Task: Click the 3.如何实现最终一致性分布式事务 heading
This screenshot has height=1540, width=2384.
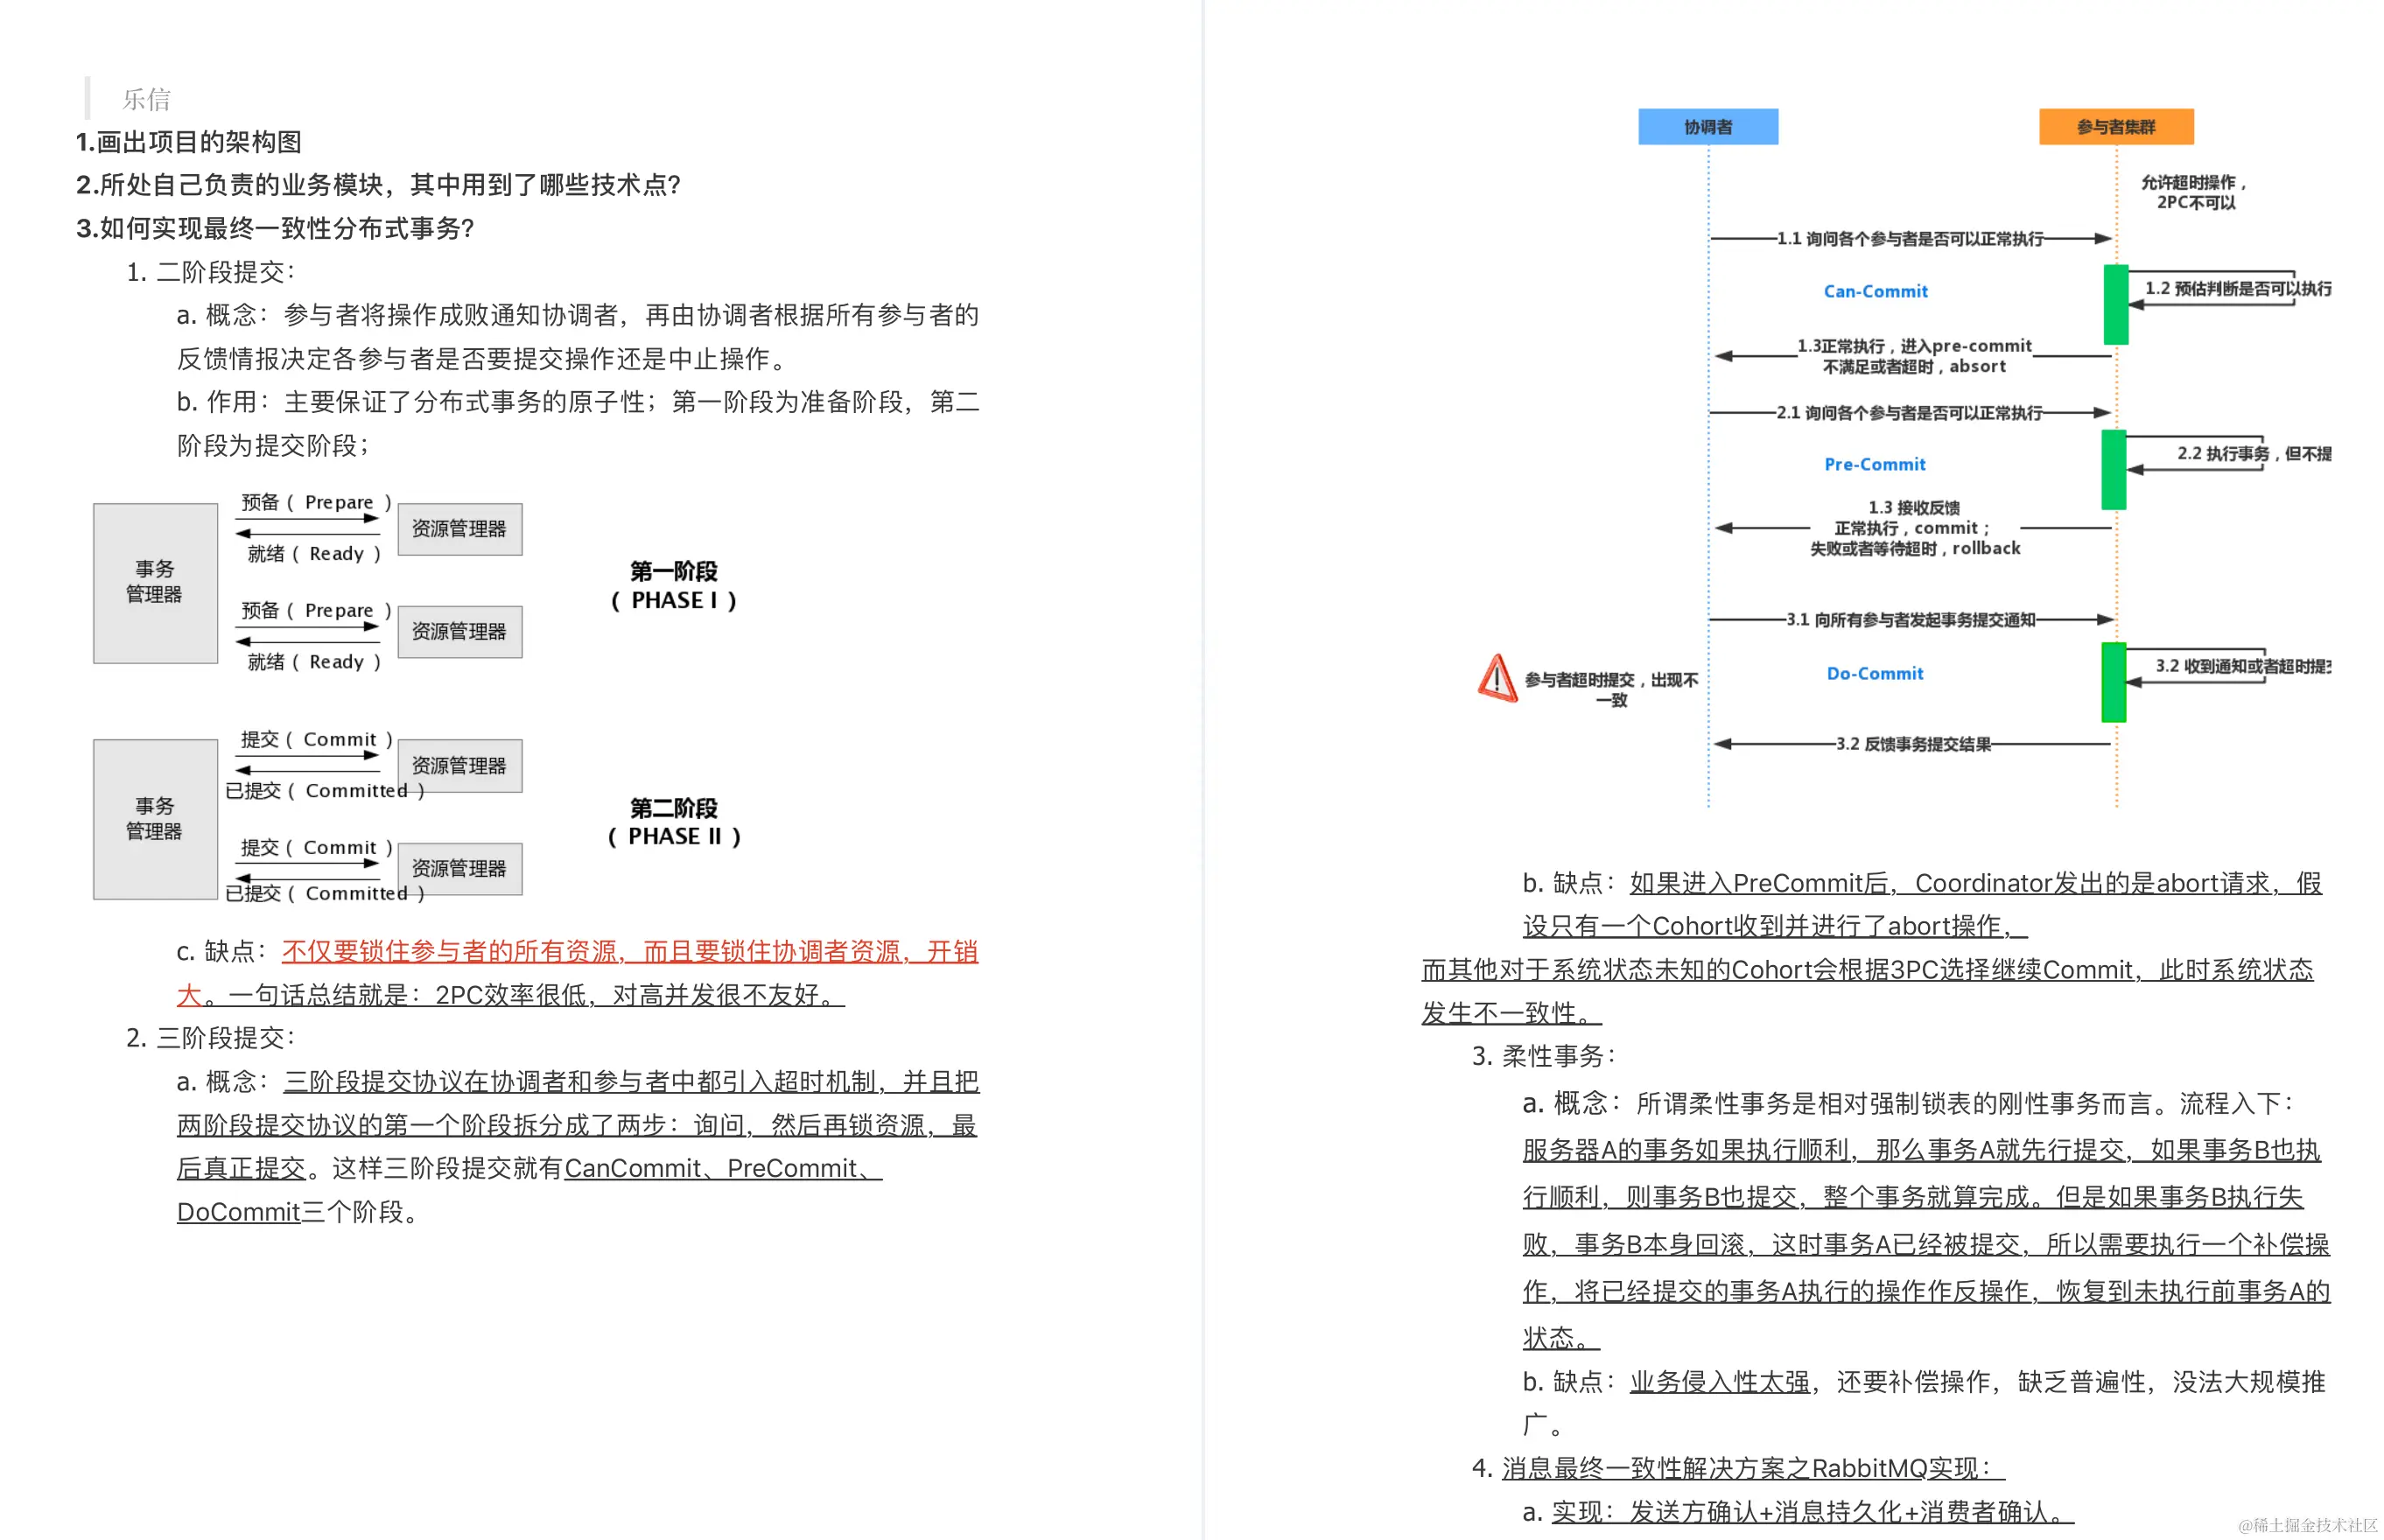Action: 275,228
